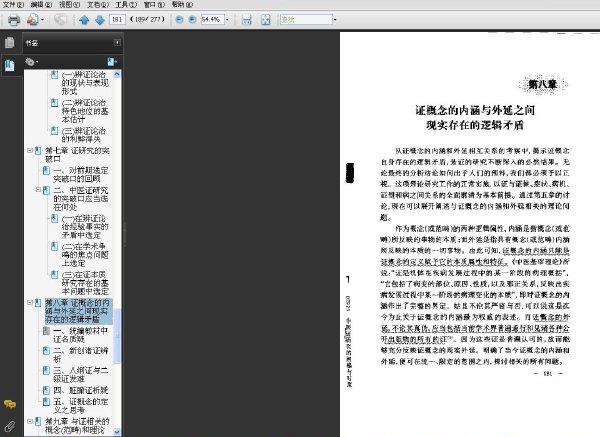Click bookmark icon beside 五、证概念的定义之思考
The image size is (600, 437).
[x=46, y=402]
